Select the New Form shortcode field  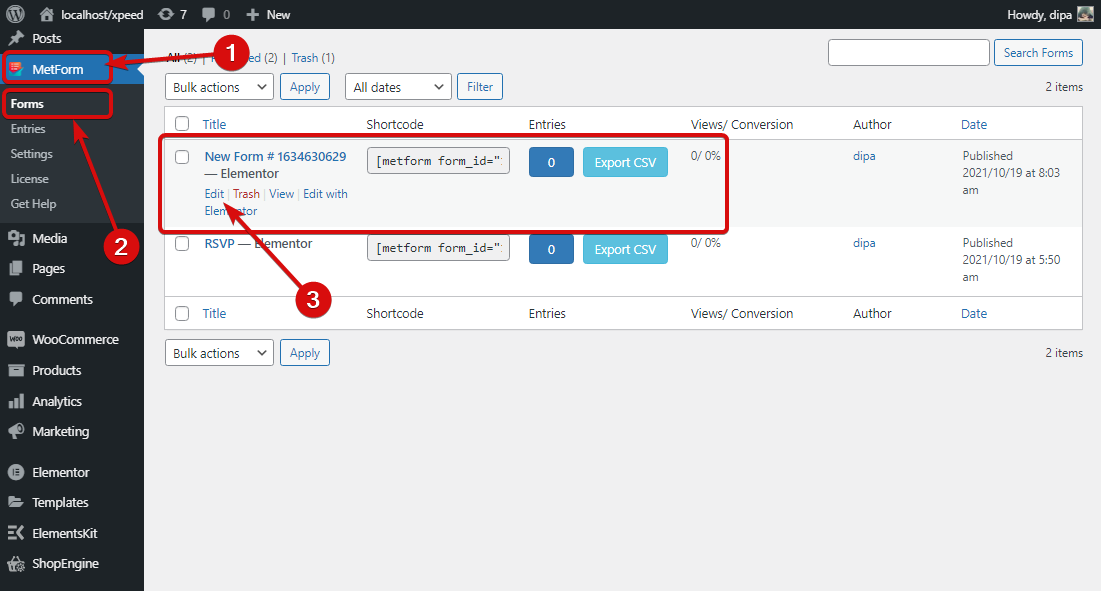pyautogui.click(x=438, y=161)
